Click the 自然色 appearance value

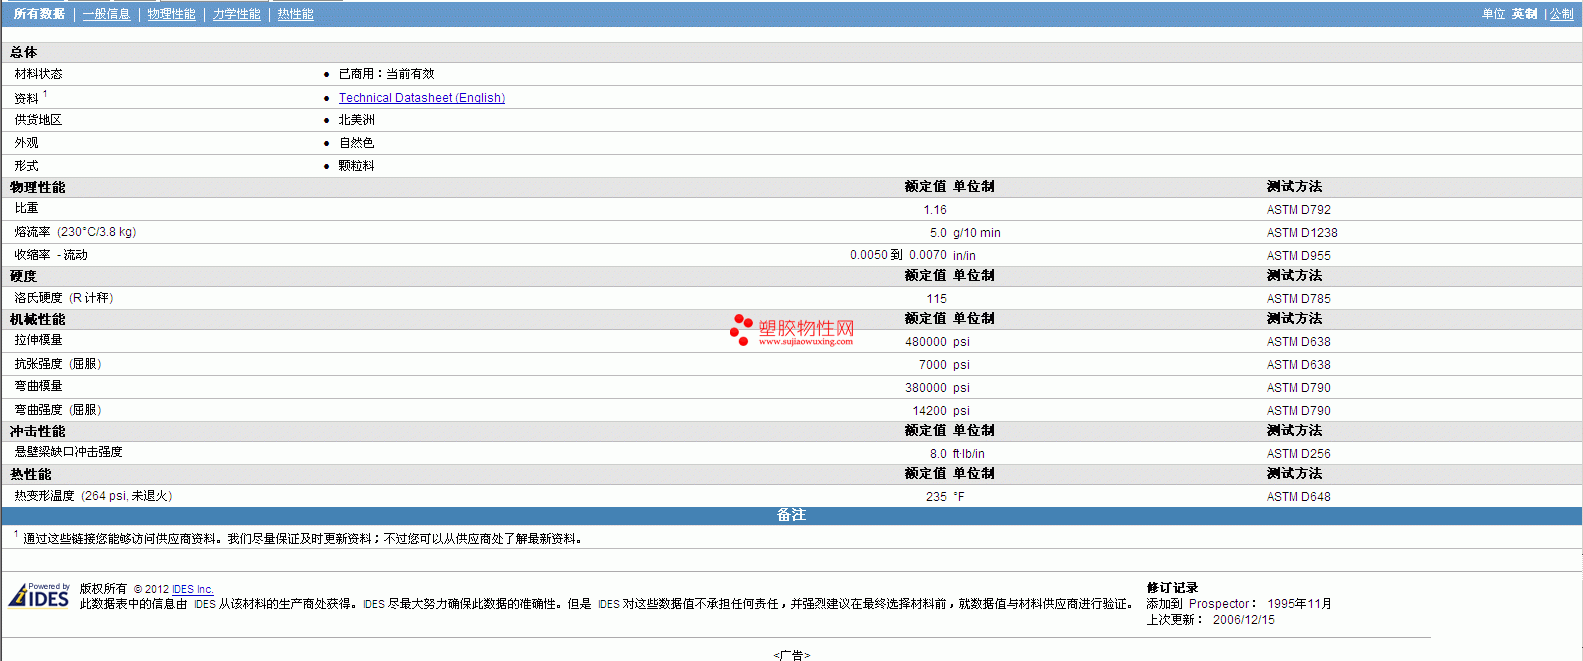coord(356,143)
